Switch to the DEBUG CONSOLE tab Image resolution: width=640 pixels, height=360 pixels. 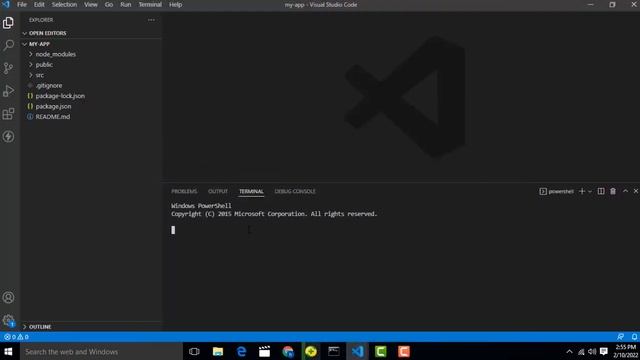pyautogui.click(x=295, y=191)
